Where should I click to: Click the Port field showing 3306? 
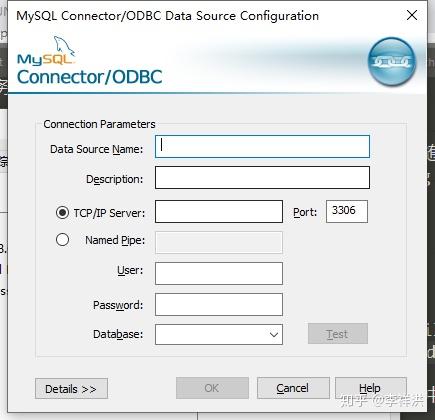[x=347, y=211]
